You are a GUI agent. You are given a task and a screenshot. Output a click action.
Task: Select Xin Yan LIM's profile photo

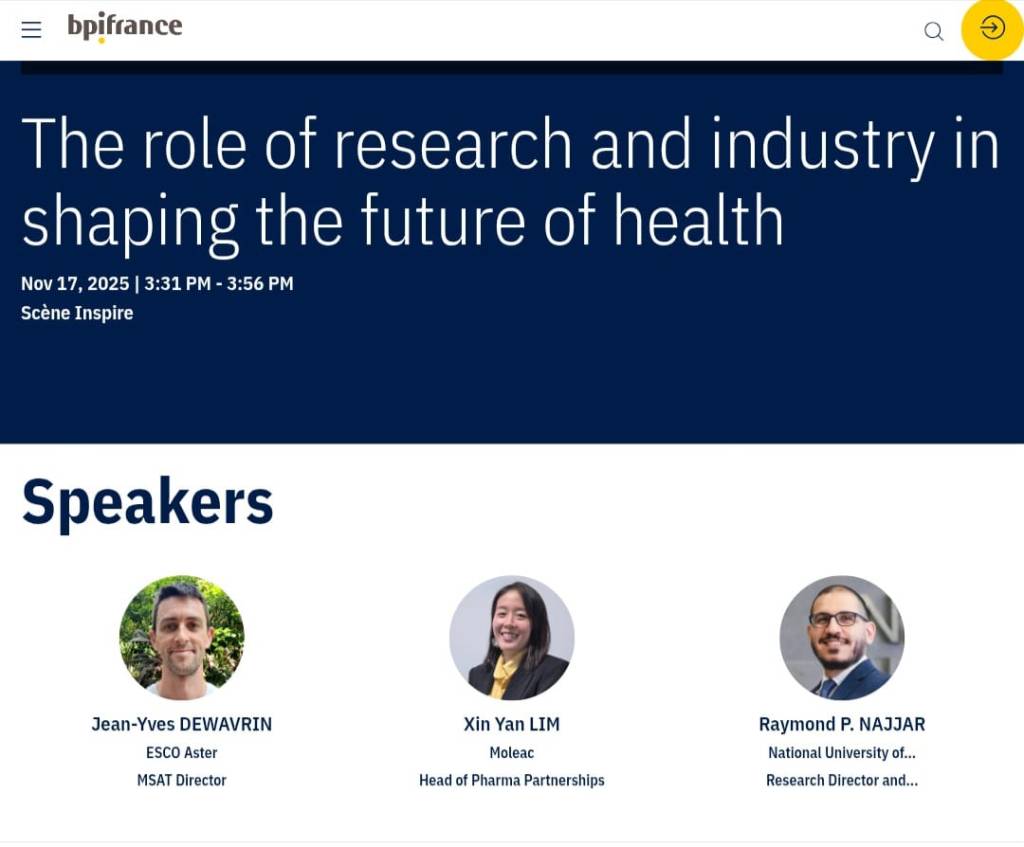(511, 637)
